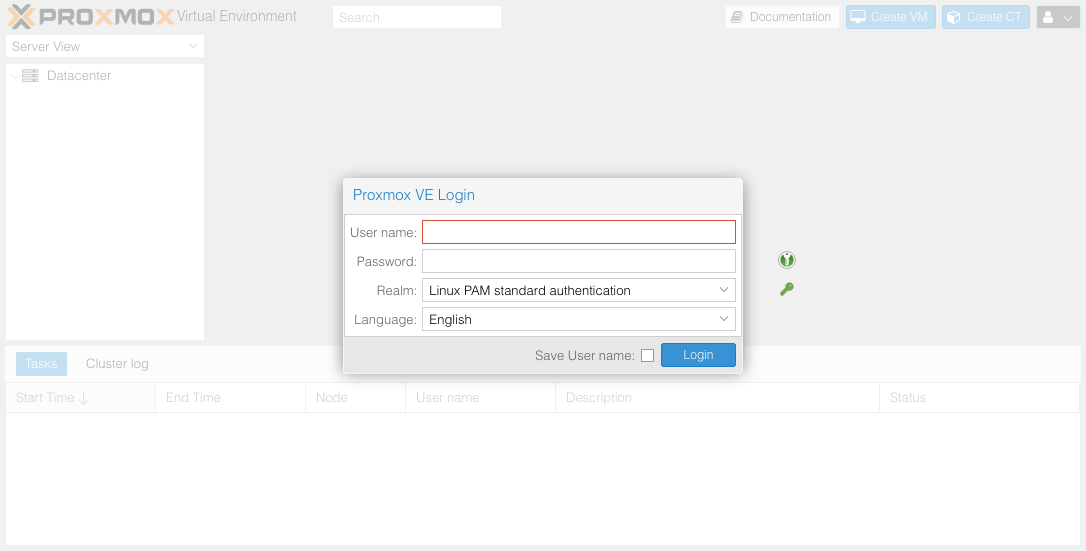Click the Create VM monitor icon

coord(858,17)
